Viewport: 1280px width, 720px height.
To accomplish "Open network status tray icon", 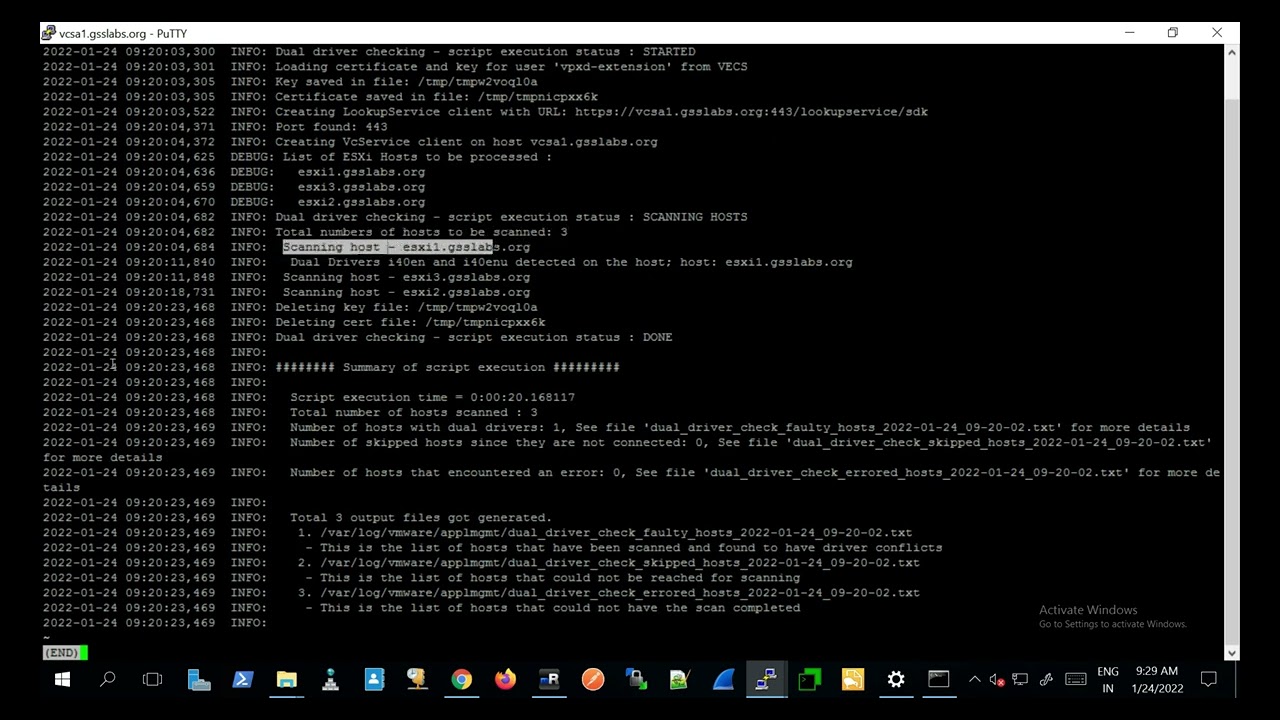I will click(1020, 680).
